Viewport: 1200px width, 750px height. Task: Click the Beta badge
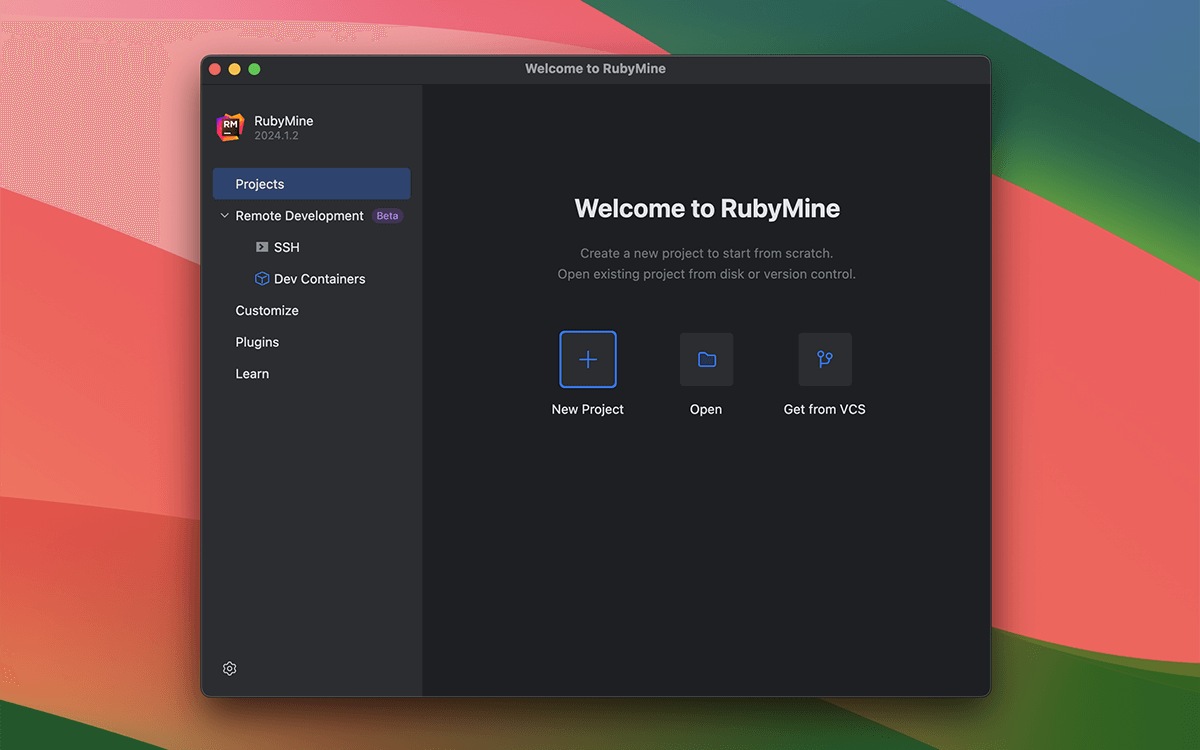point(387,216)
